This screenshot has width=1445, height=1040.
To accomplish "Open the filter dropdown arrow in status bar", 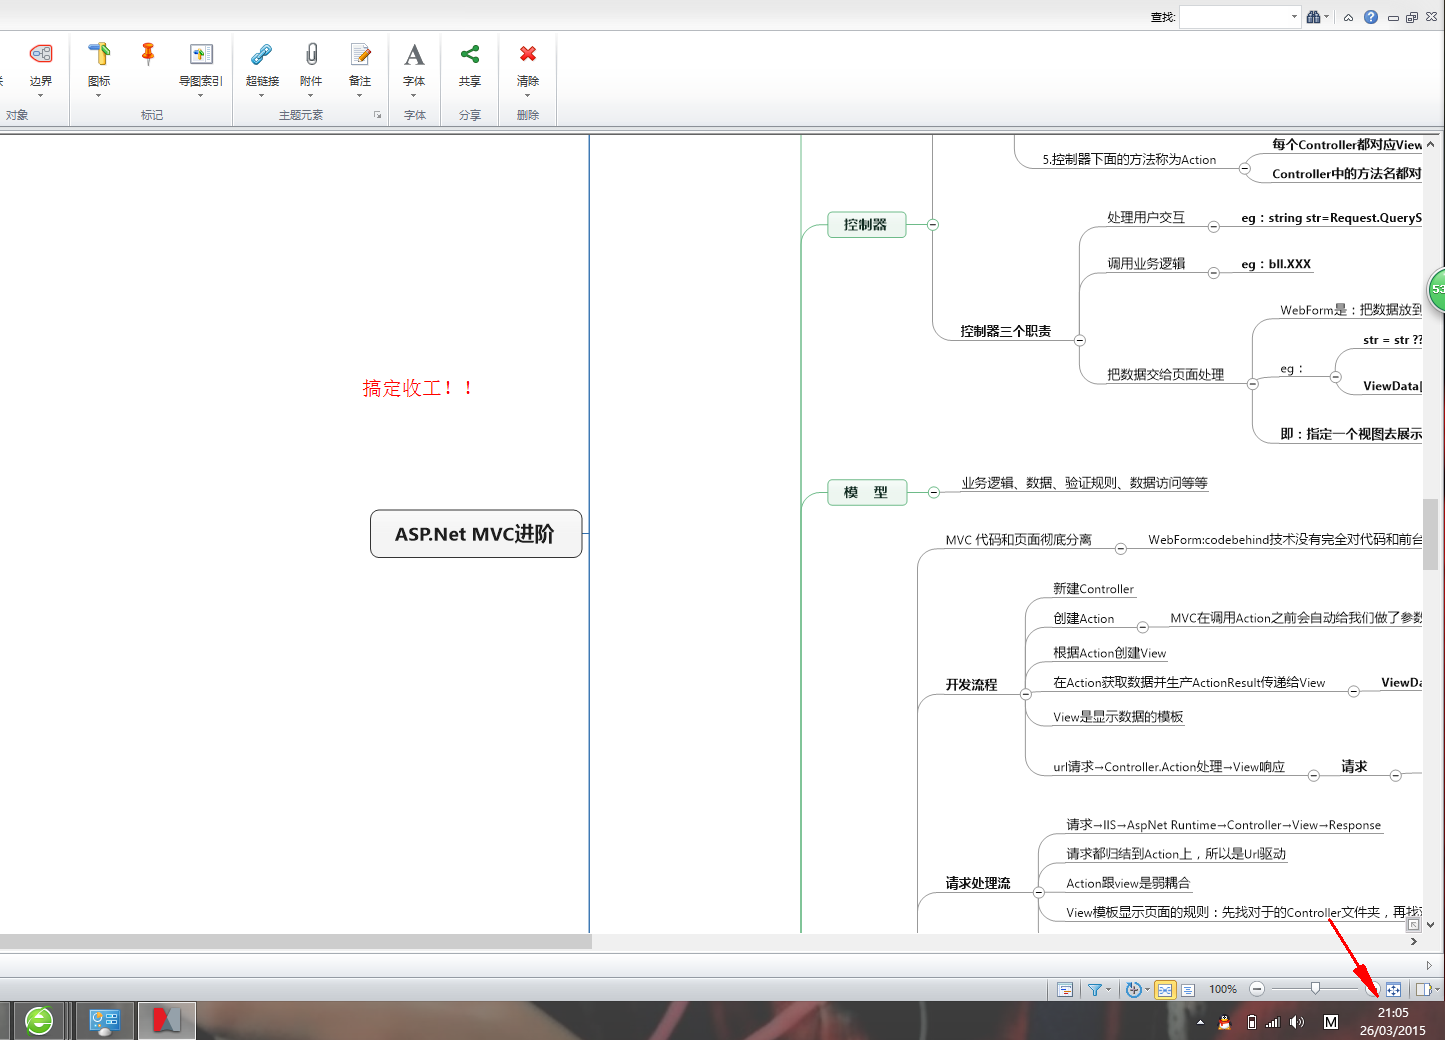I will (1108, 989).
